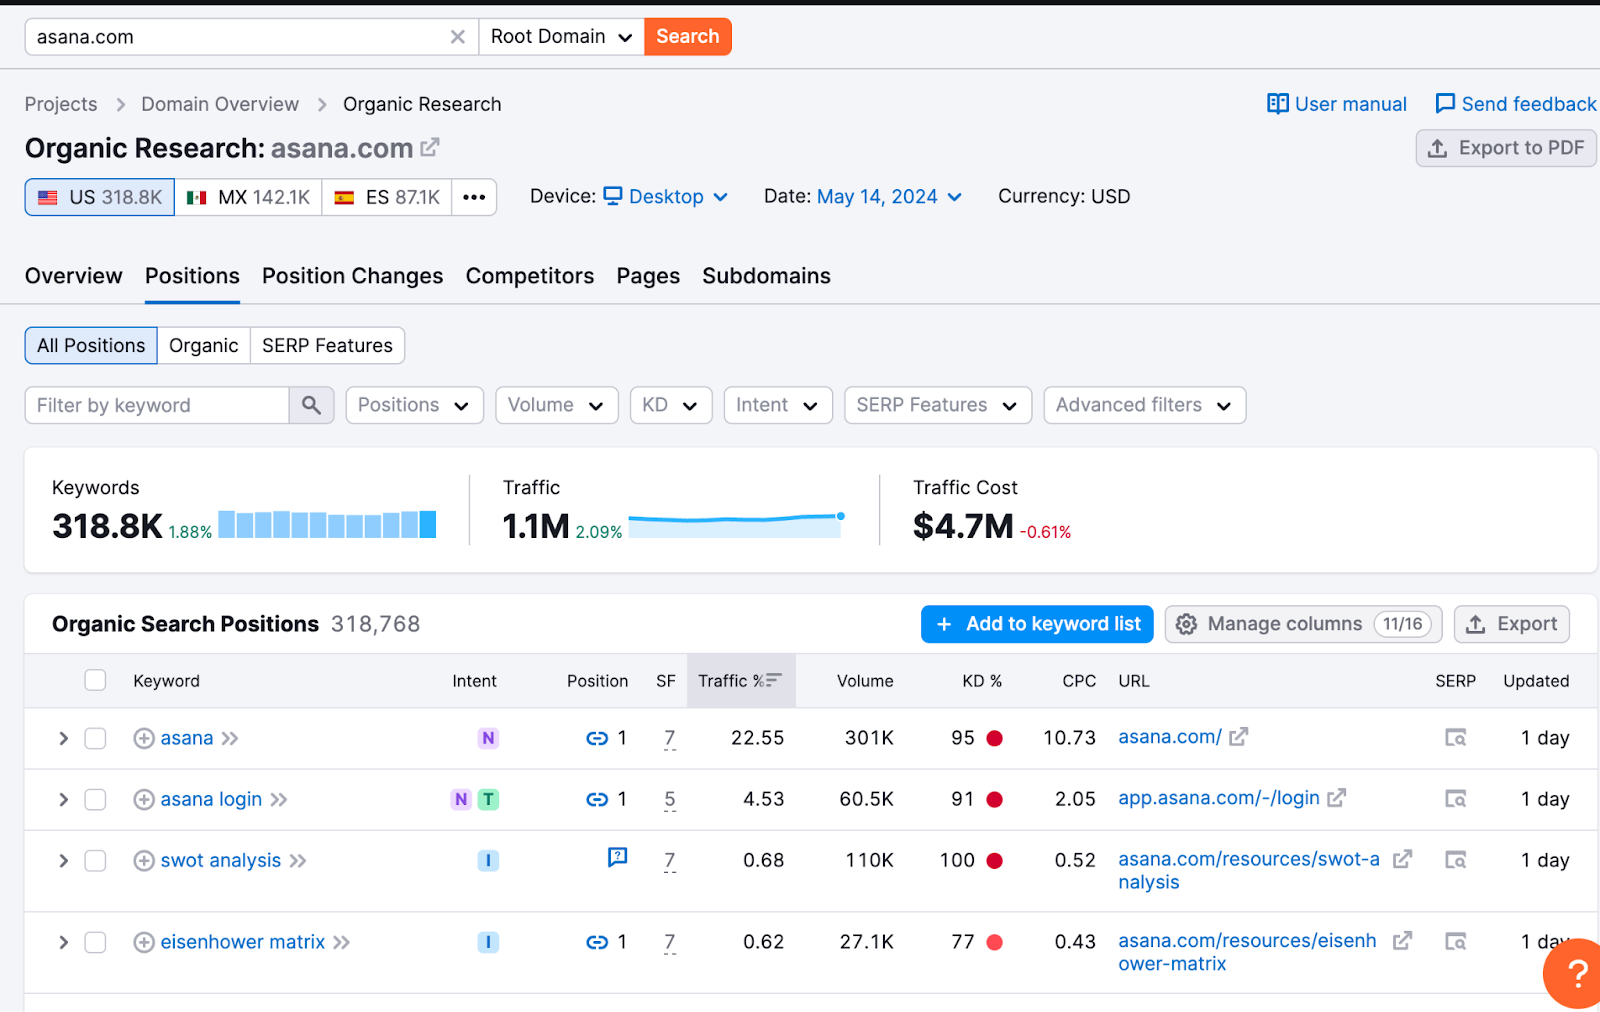
Task: Open the Advanced filters dropdown
Action: pyautogui.click(x=1144, y=405)
